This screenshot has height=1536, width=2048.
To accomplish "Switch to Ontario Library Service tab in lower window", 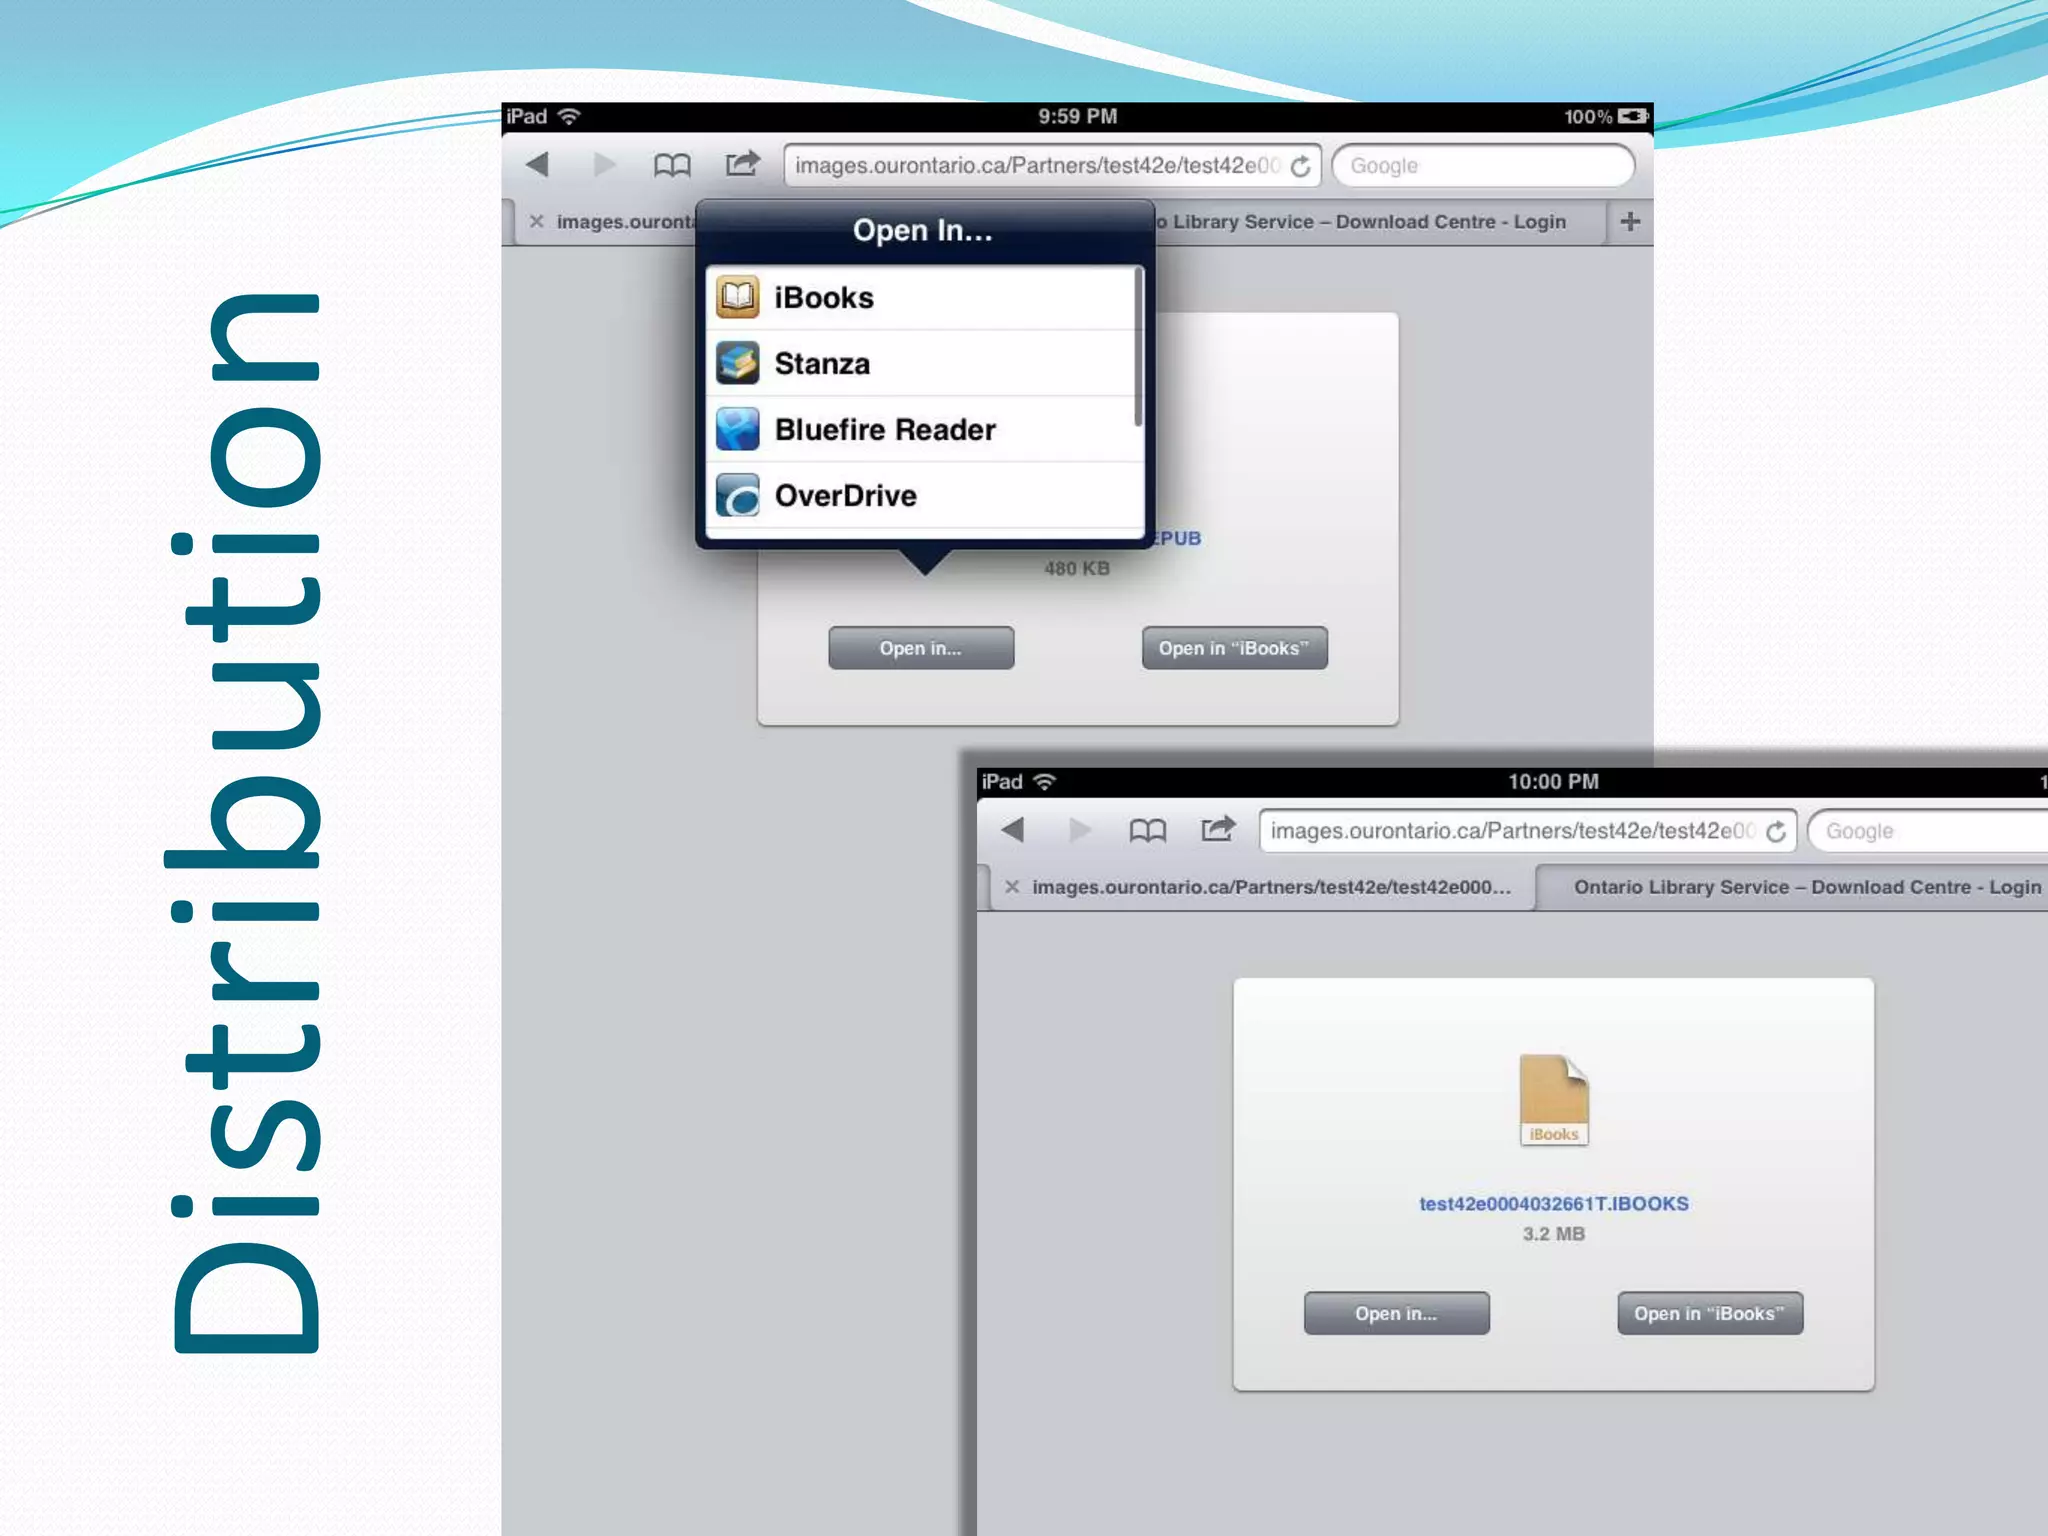I will click(x=1806, y=887).
